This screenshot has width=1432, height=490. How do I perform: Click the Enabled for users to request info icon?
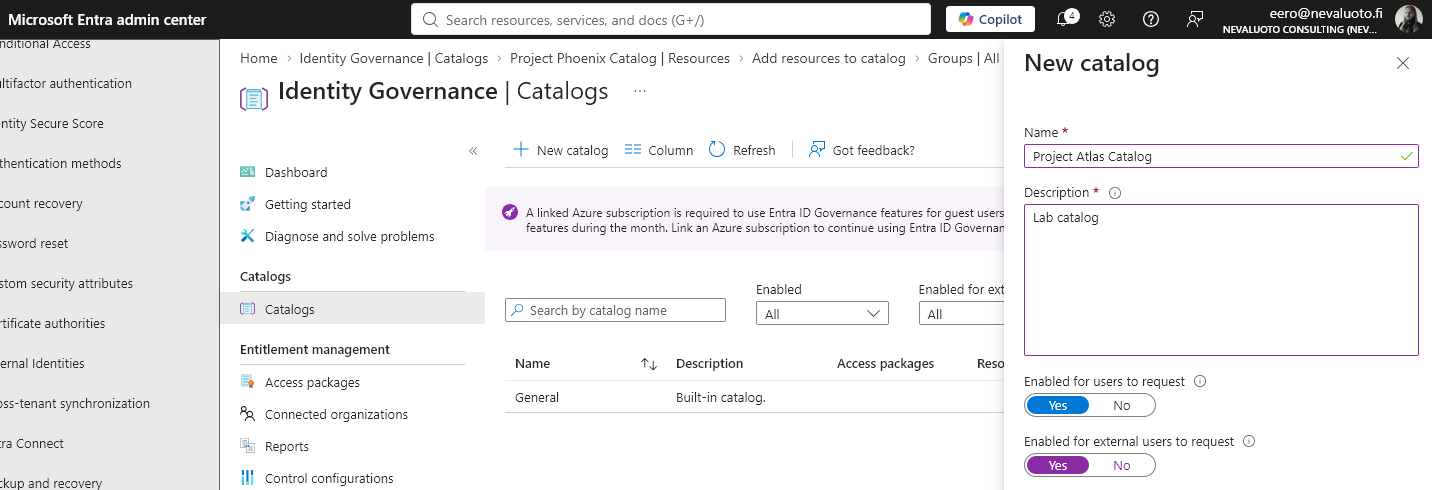pos(1200,381)
